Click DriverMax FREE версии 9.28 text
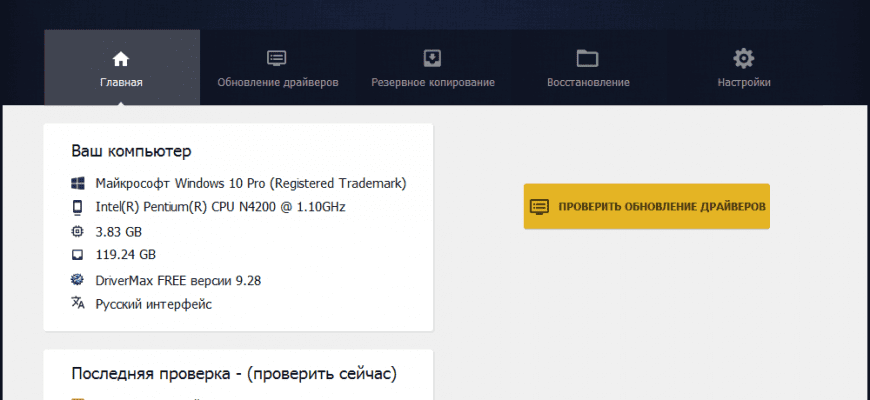870x400 pixels. (x=178, y=281)
